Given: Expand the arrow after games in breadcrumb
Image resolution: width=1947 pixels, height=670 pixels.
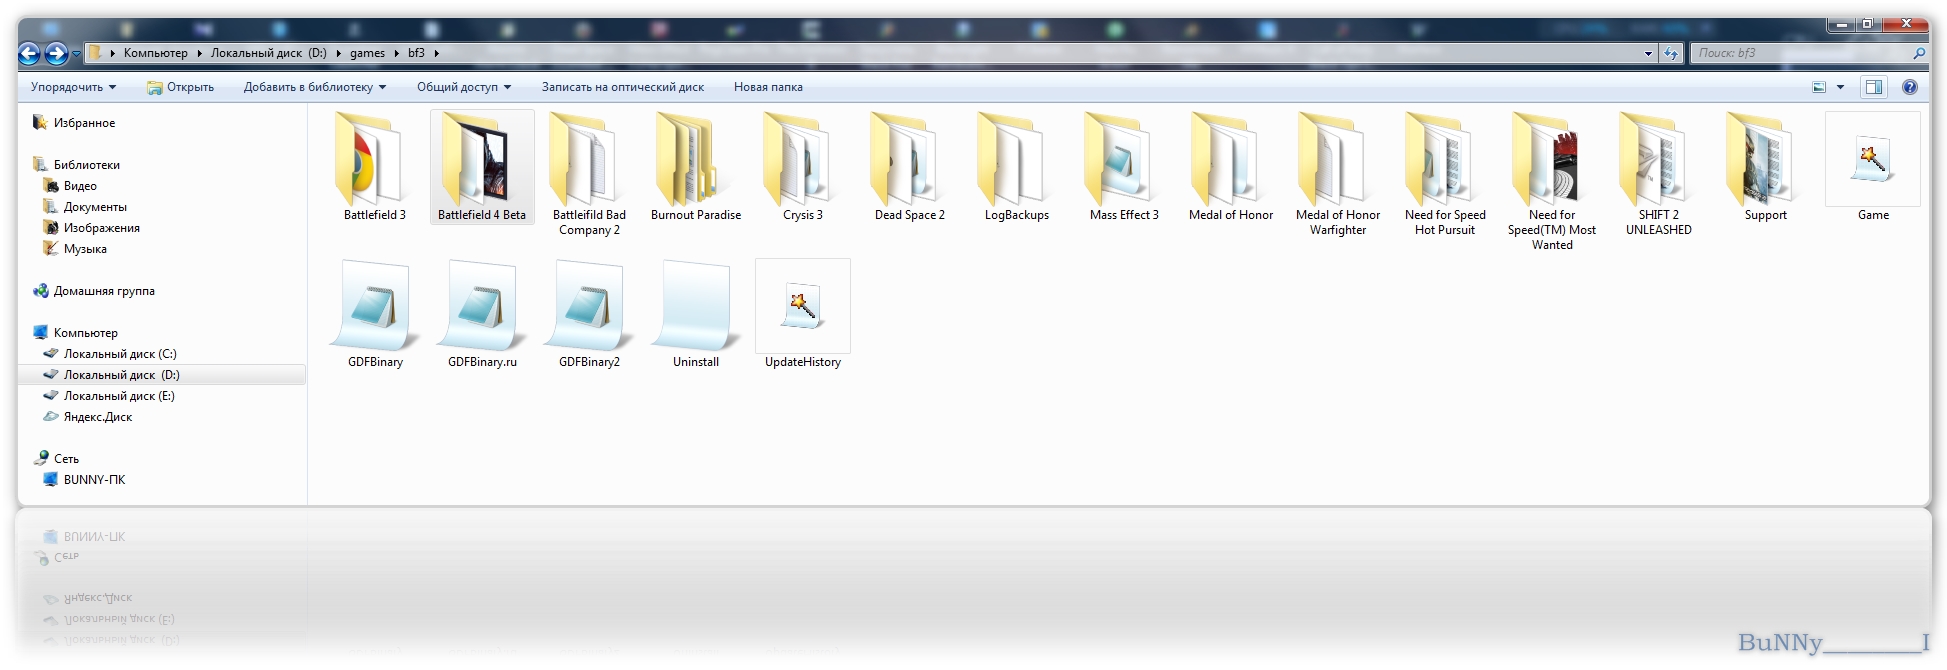Looking at the screenshot, I should tap(396, 53).
